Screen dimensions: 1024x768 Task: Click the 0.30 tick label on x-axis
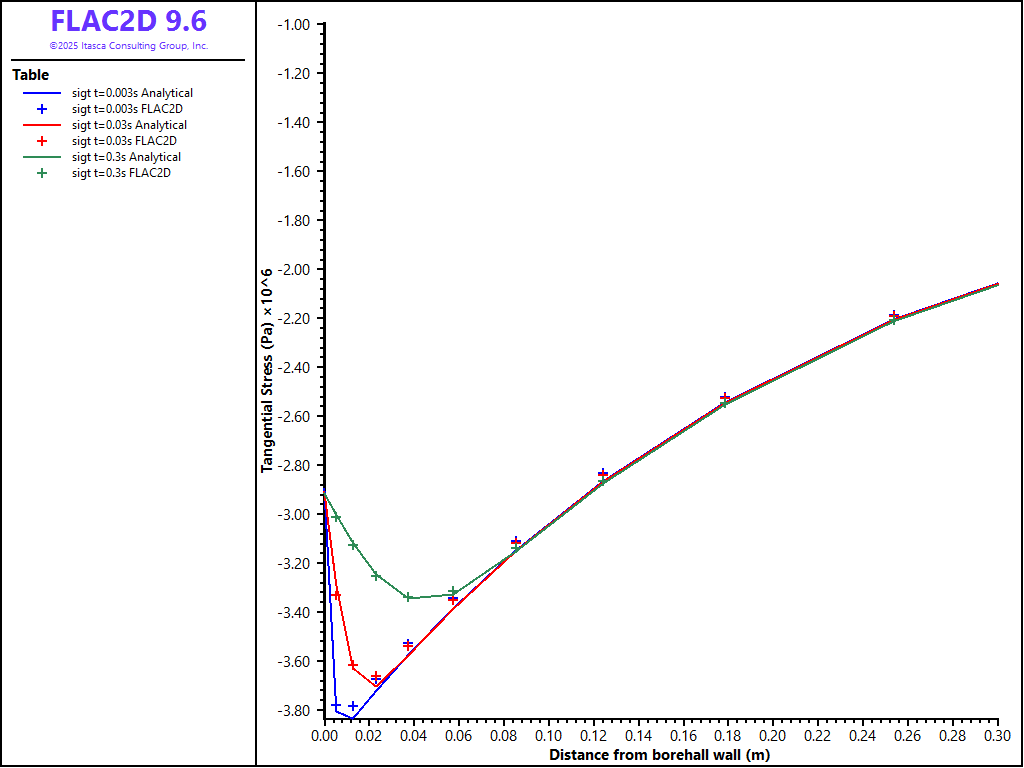pos(997,737)
